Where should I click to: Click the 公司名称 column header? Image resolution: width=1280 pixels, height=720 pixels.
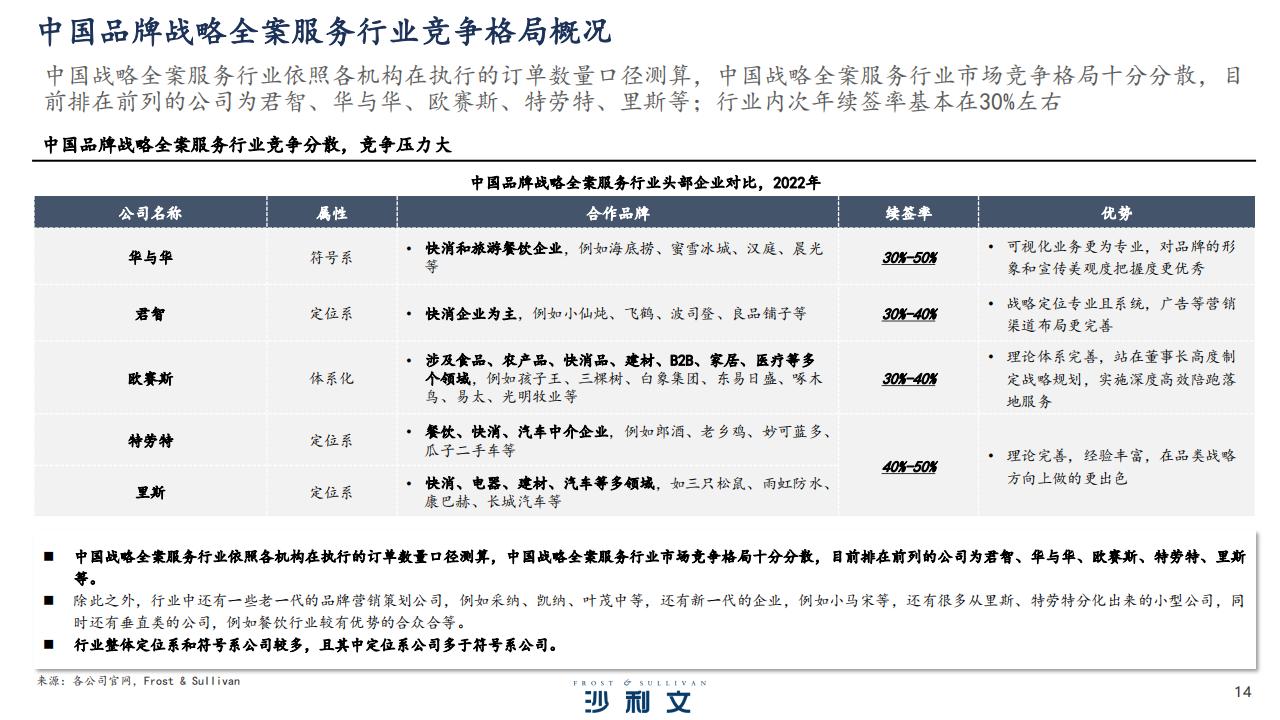tap(150, 213)
